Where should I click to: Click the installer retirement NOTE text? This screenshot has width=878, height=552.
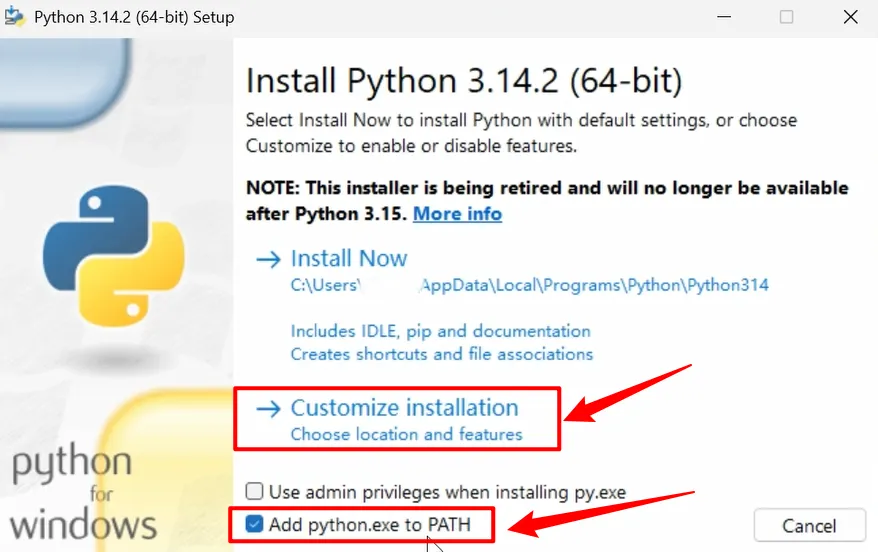coord(547,200)
